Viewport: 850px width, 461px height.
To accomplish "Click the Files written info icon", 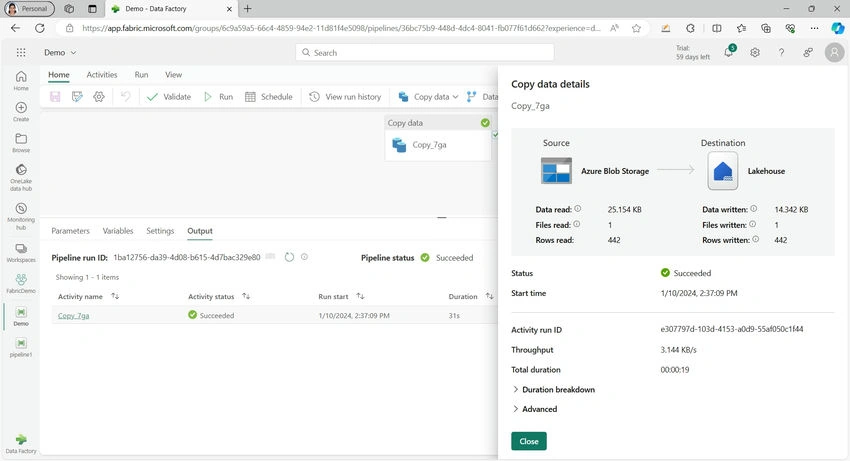I will pos(752,224).
